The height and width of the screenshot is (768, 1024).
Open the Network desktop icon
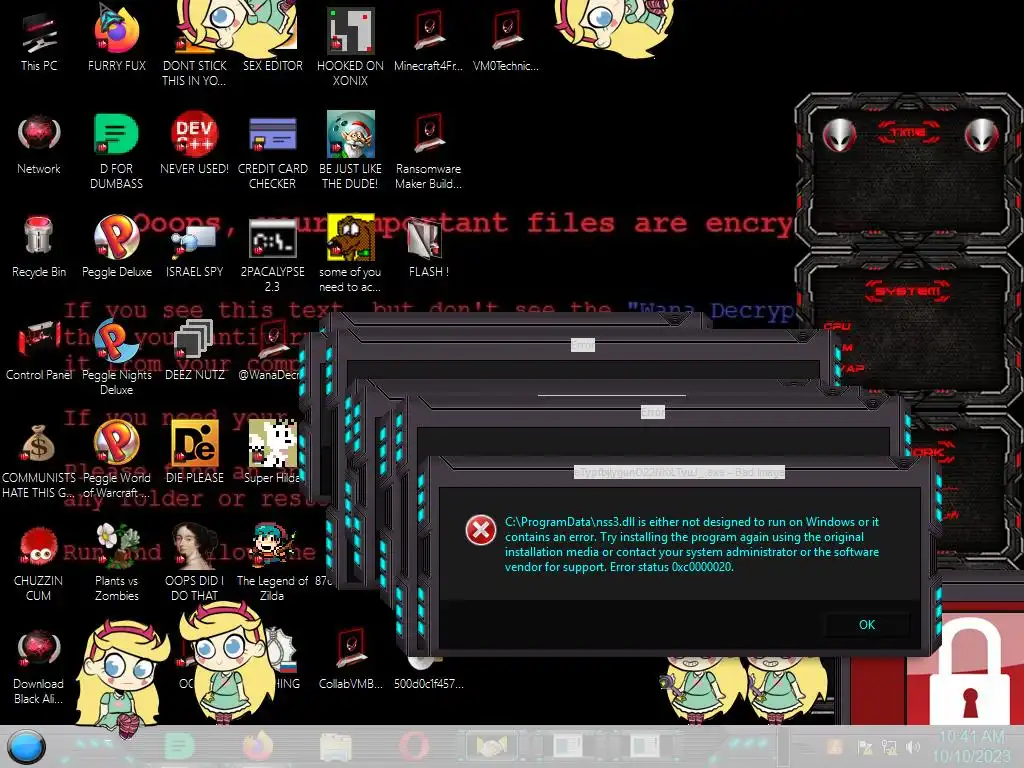[39, 145]
